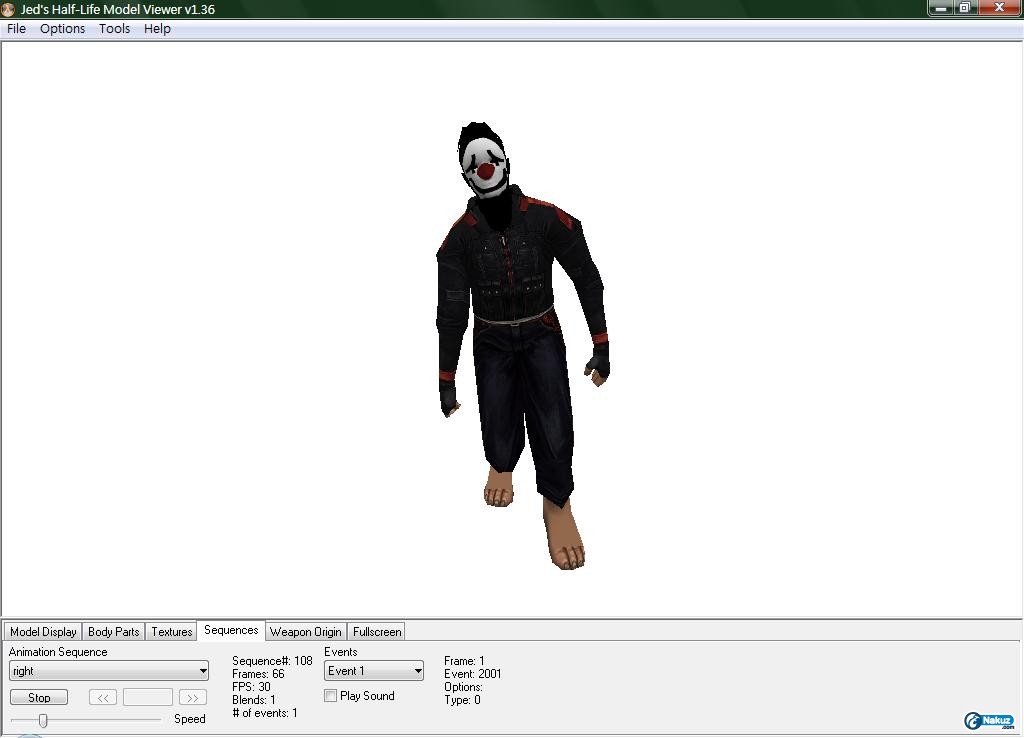Switch to the Model Display tab
1024x738 pixels.
43,632
